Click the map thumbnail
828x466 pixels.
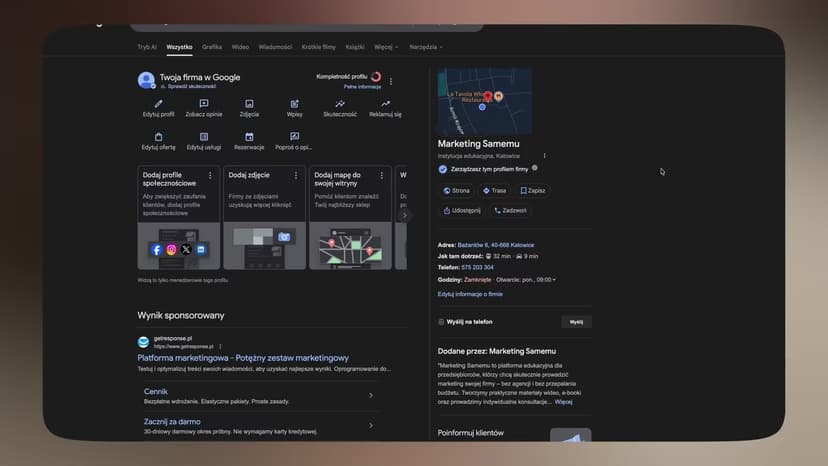pos(485,100)
